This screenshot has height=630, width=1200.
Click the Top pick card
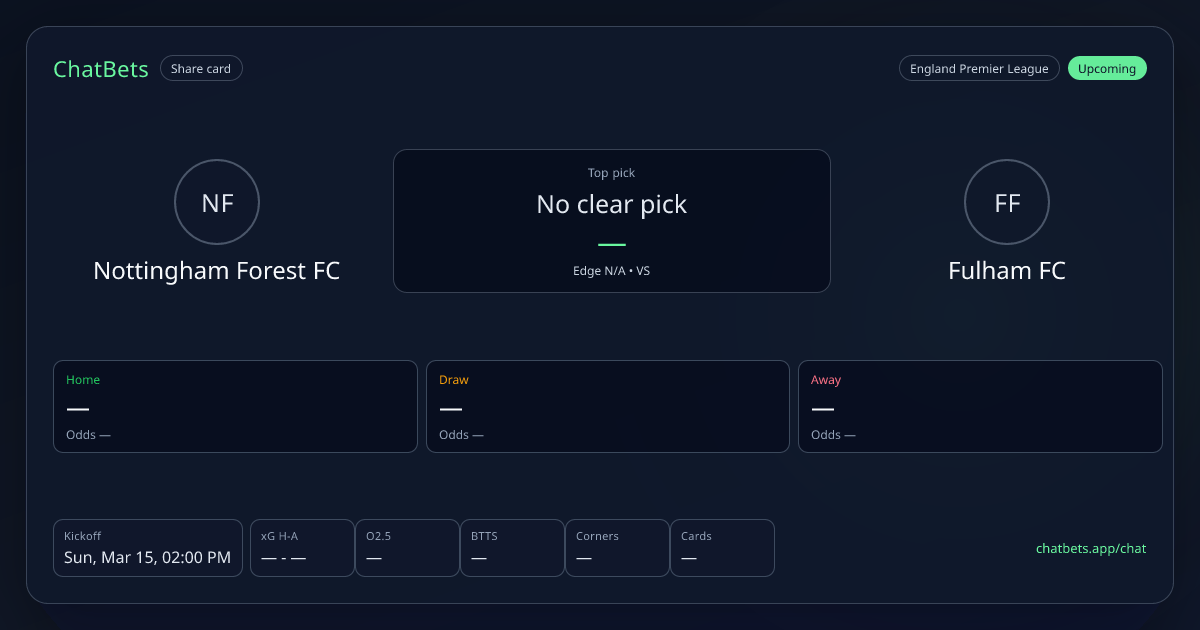[612, 221]
